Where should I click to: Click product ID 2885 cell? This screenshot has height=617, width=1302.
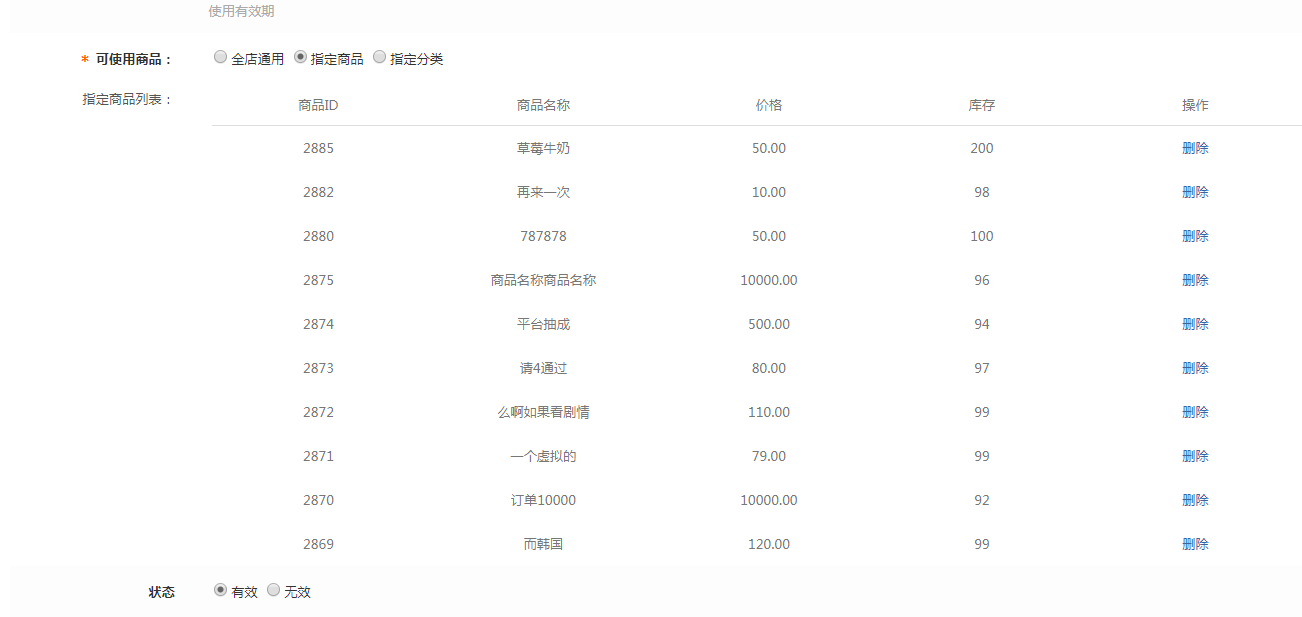point(318,148)
